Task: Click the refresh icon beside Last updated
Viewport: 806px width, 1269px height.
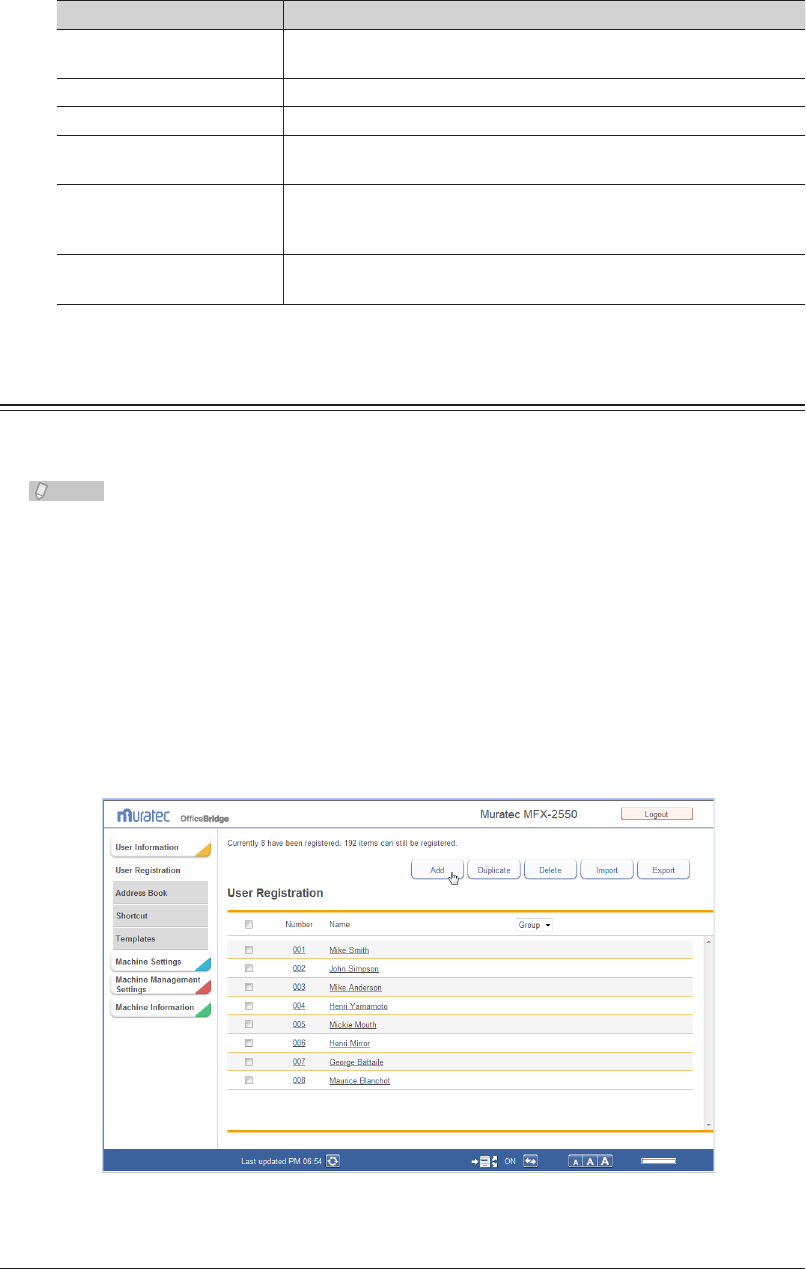Action: (333, 1161)
